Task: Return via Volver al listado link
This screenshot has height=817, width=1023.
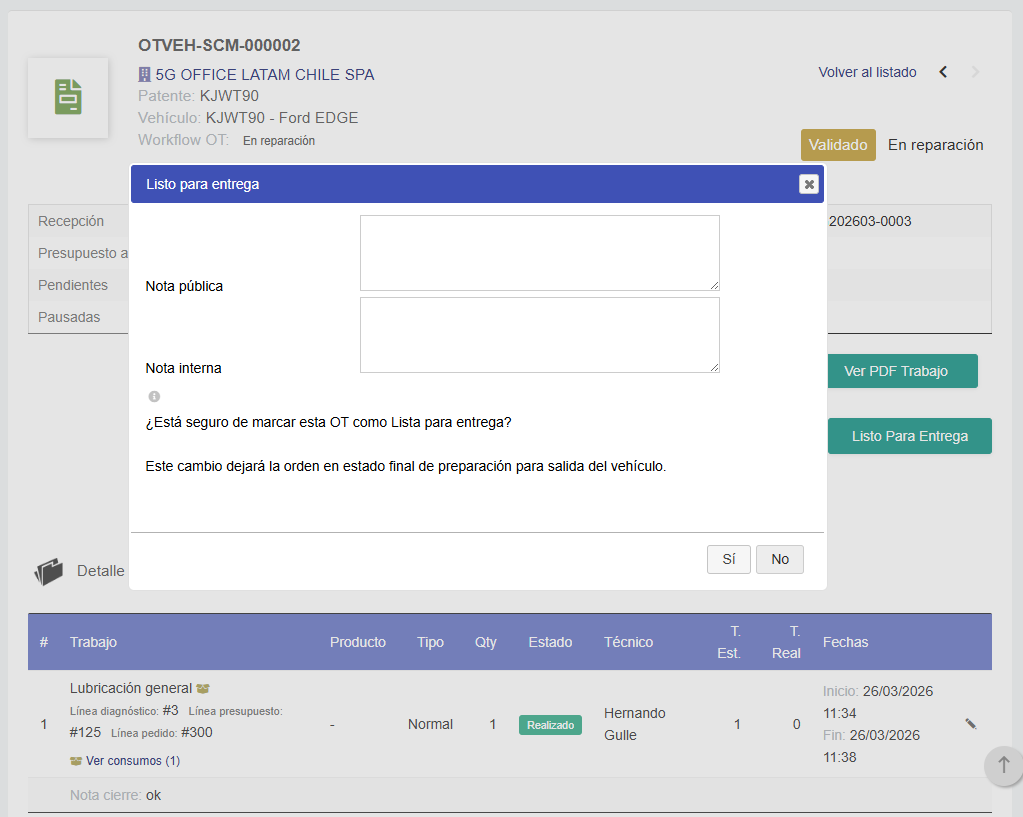Action: 867,72
